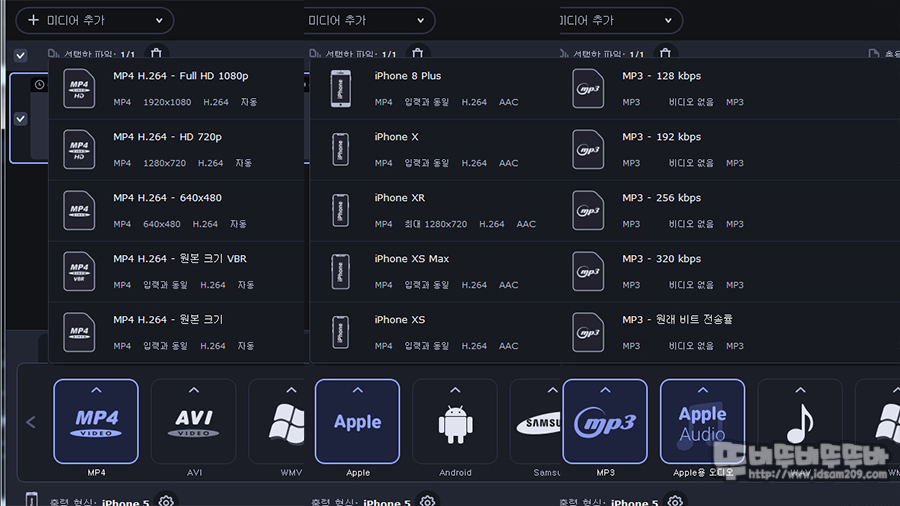Open output settings gear in left panel
Image resolution: width=900 pixels, height=506 pixels.
click(x=166, y=501)
